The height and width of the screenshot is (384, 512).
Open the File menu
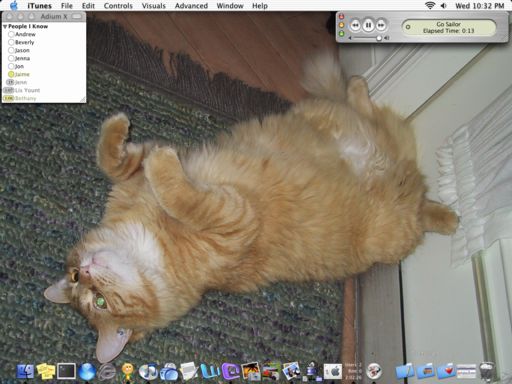(x=67, y=6)
